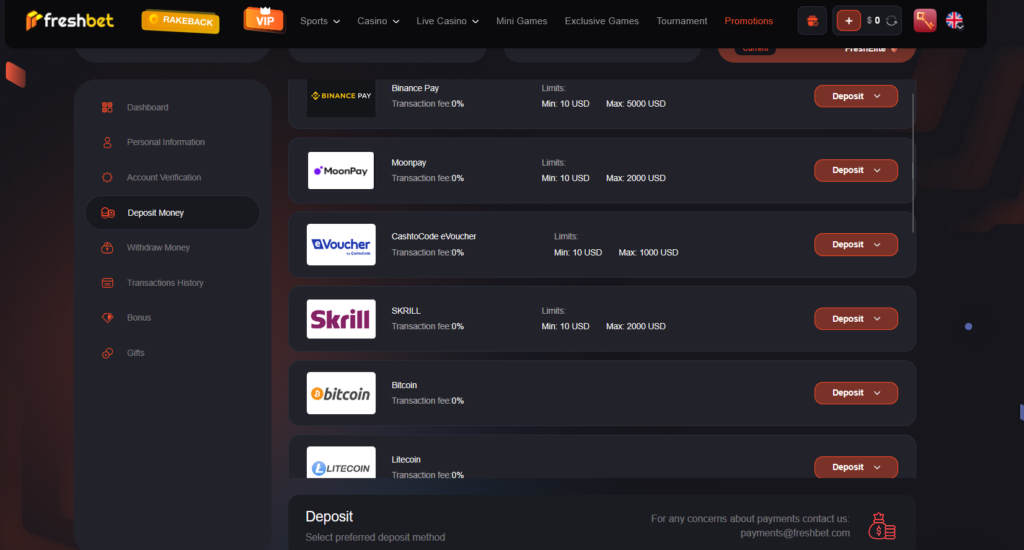Viewport: 1024px width, 550px height.
Task: Change language via UK flag icon
Action: [955, 21]
